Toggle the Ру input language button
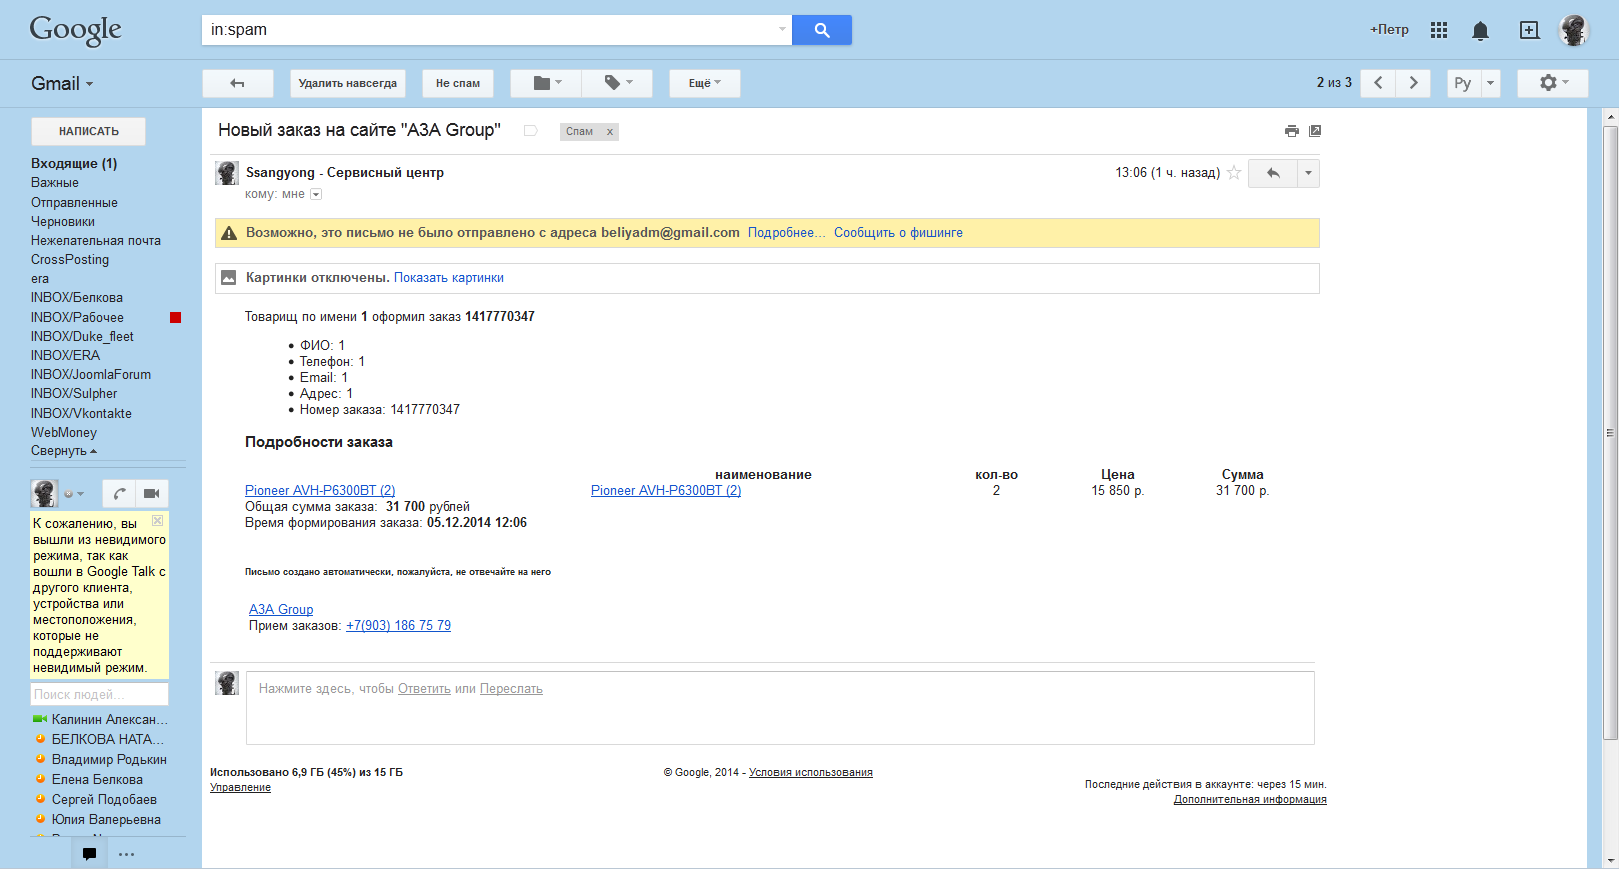 point(1463,83)
